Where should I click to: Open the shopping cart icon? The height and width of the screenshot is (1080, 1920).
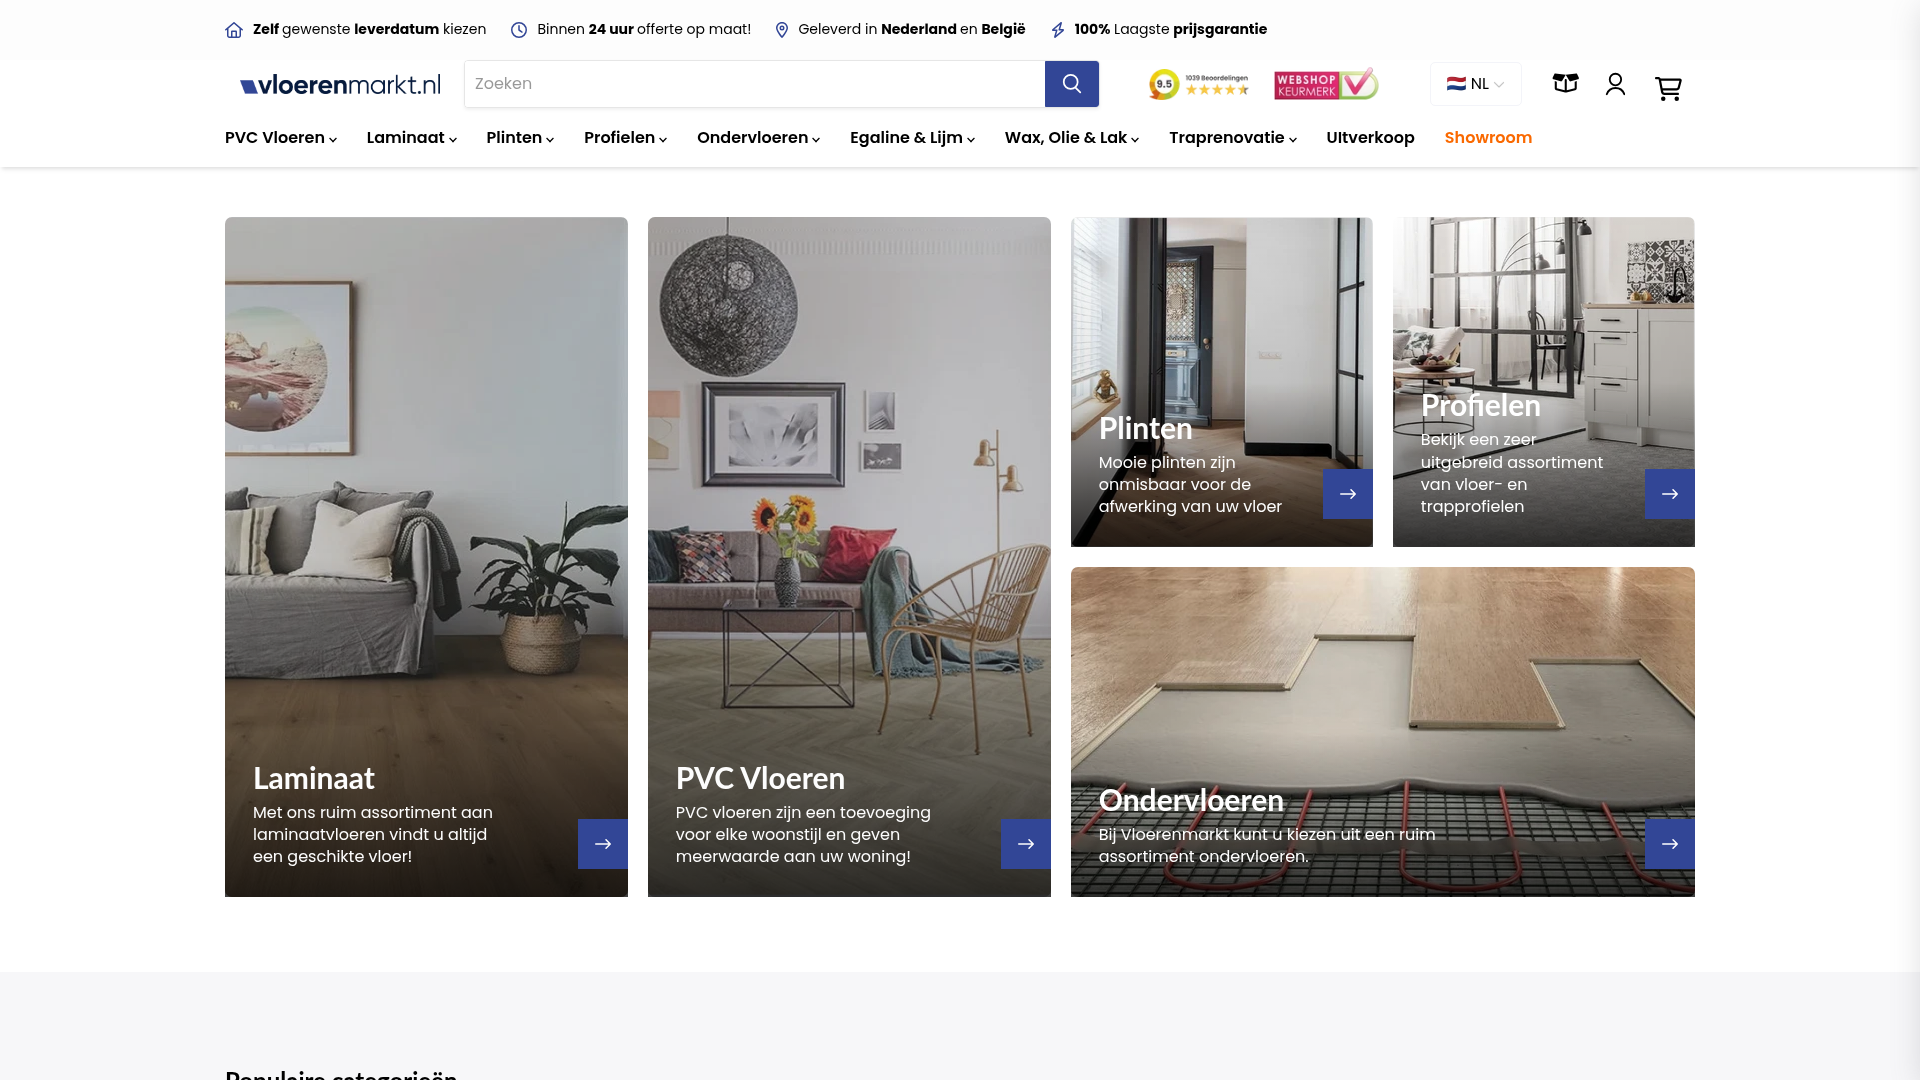coord(1668,88)
